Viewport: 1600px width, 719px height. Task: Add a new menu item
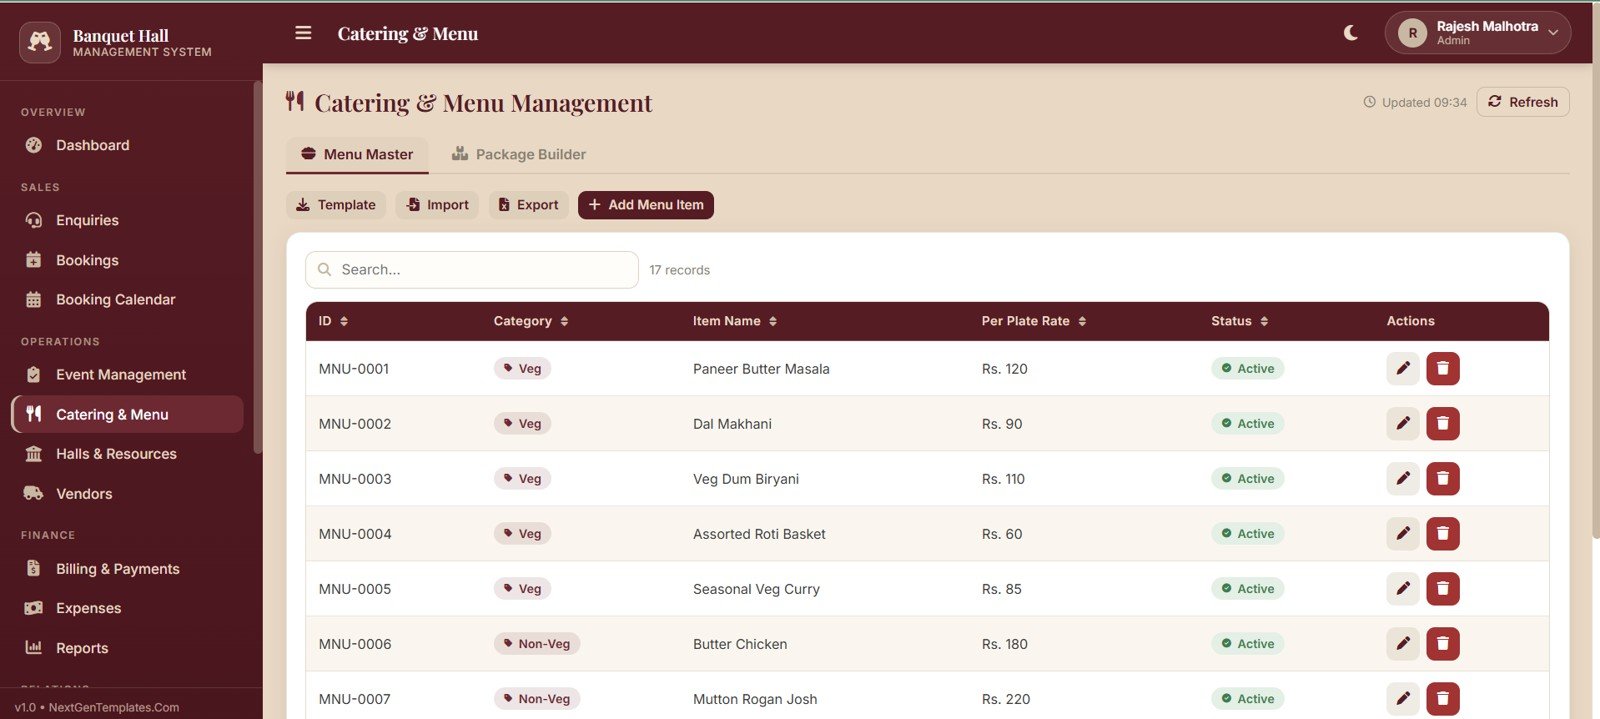pos(646,205)
